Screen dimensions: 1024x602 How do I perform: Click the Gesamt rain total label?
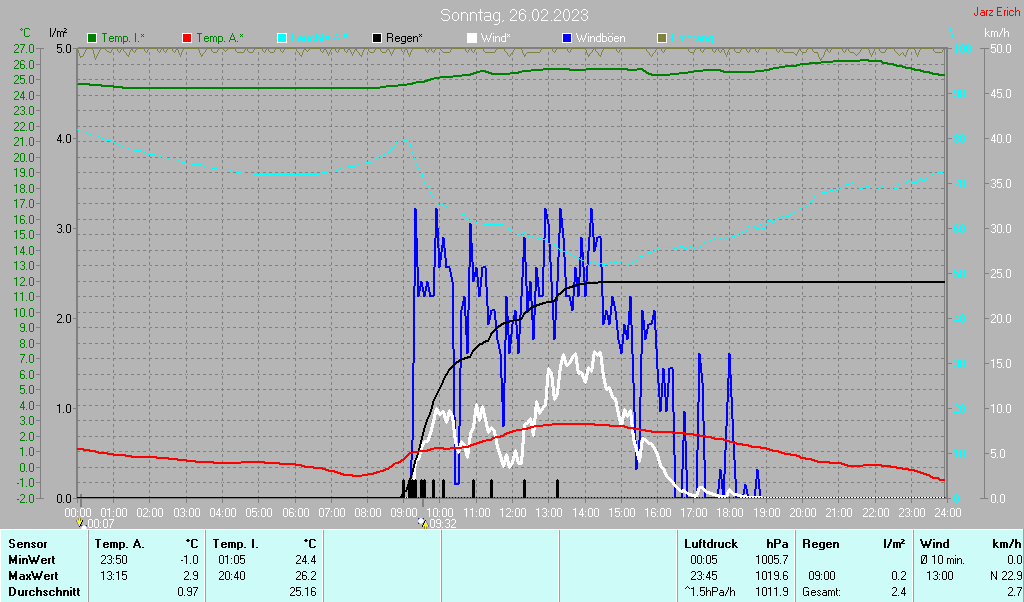[x=824, y=591]
